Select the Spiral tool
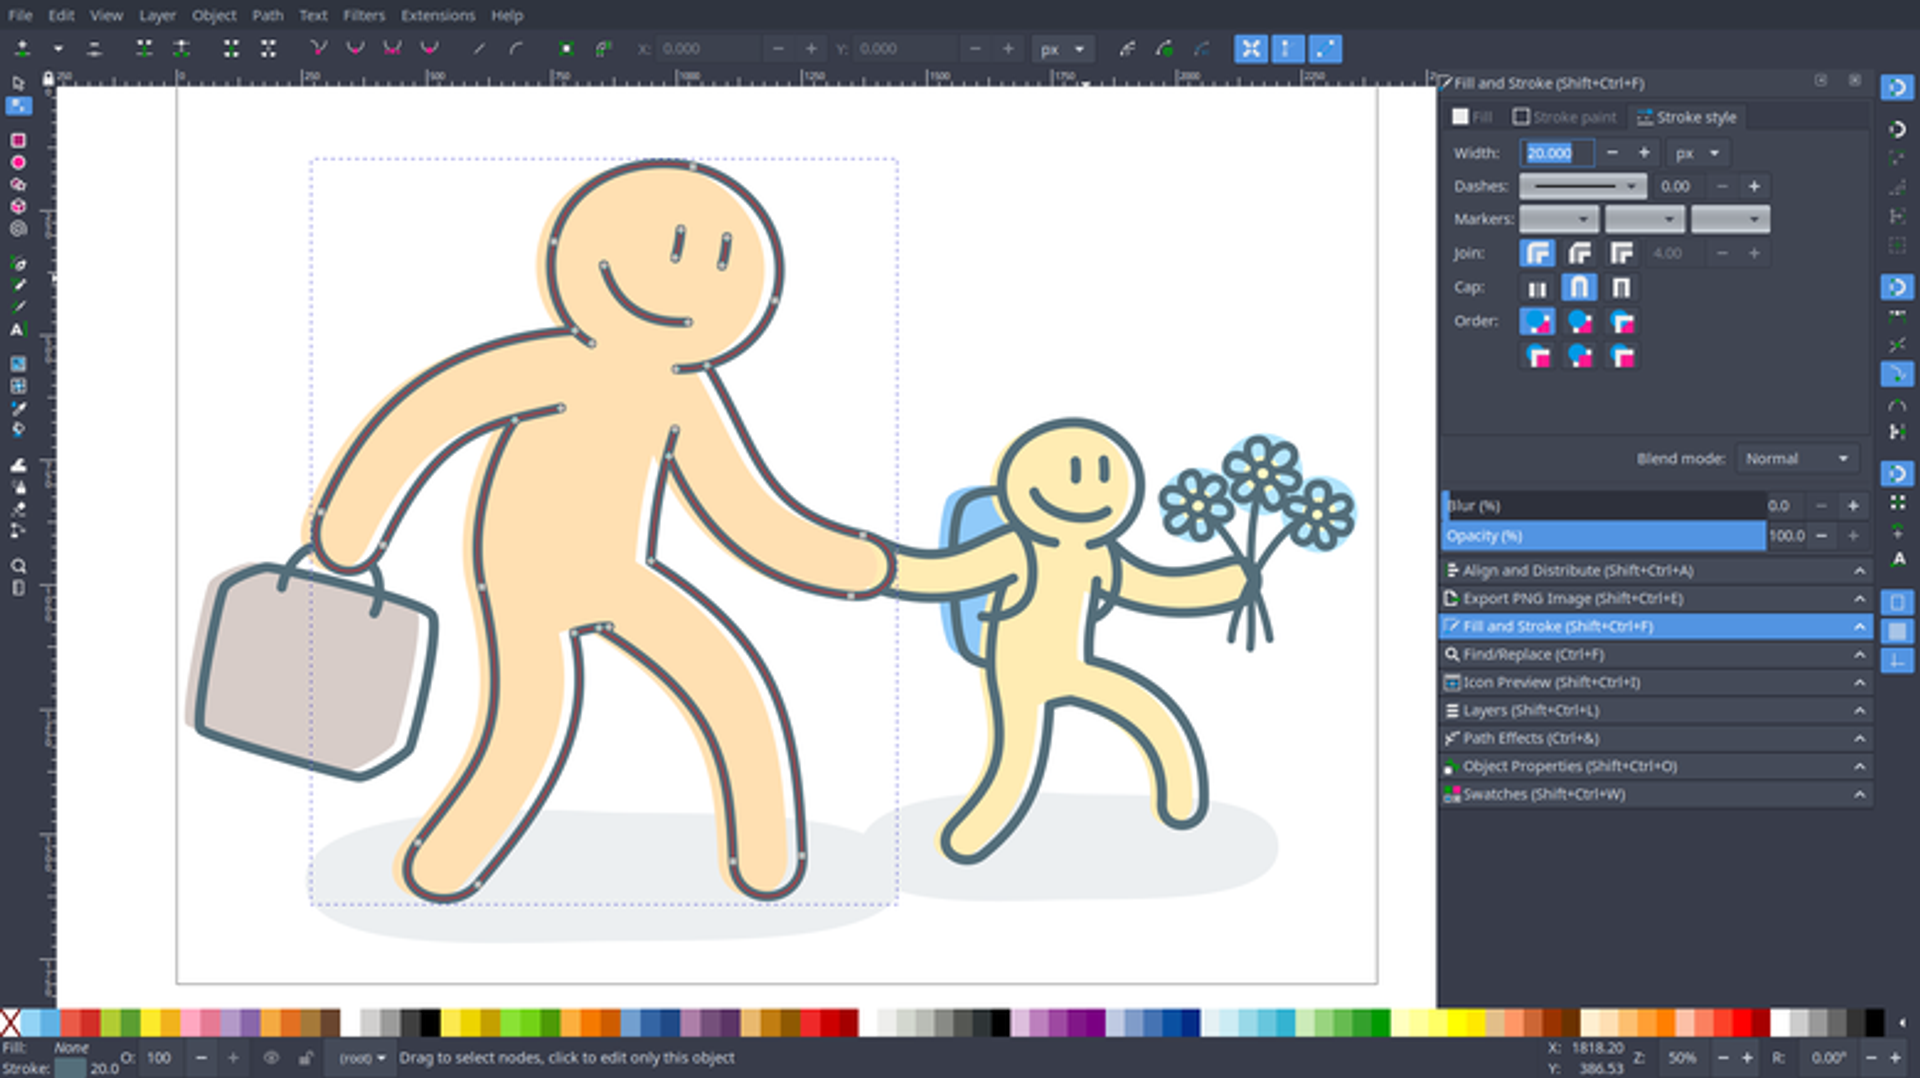The image size is (1920, 1078). 18,229
